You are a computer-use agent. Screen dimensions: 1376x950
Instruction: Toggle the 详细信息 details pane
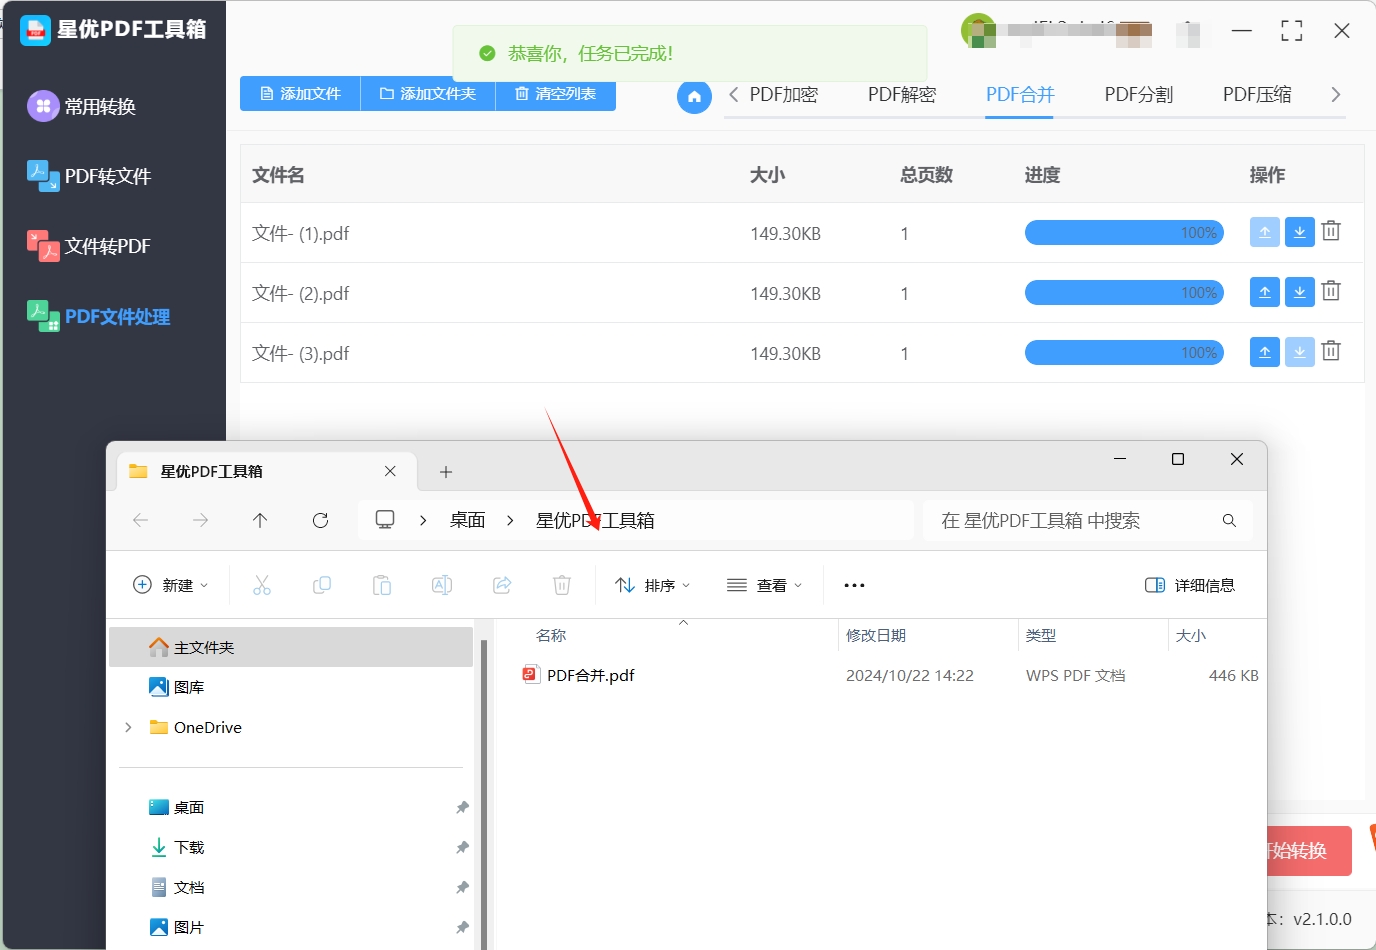tap(1190, 585)
